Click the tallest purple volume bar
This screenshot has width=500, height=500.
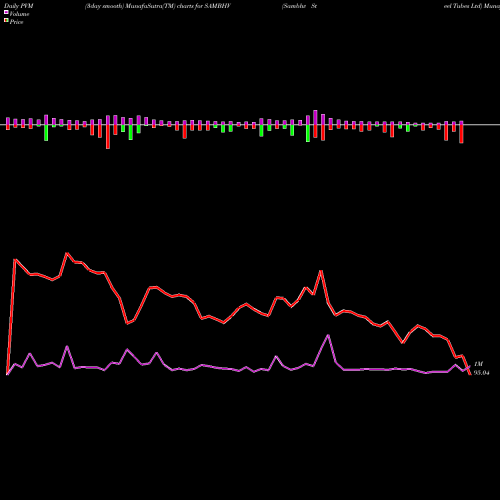315,117
